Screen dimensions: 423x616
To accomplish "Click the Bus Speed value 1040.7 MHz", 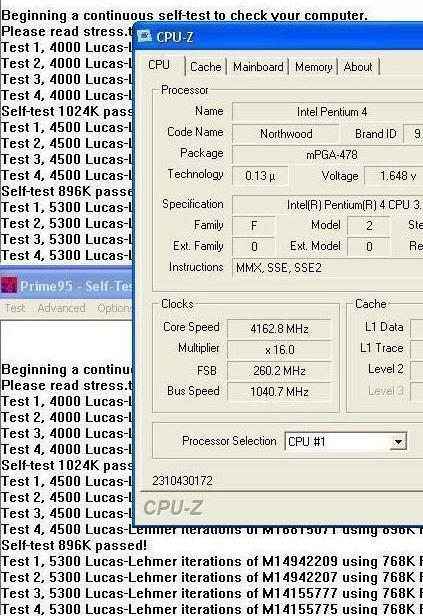I will point(279,392).
